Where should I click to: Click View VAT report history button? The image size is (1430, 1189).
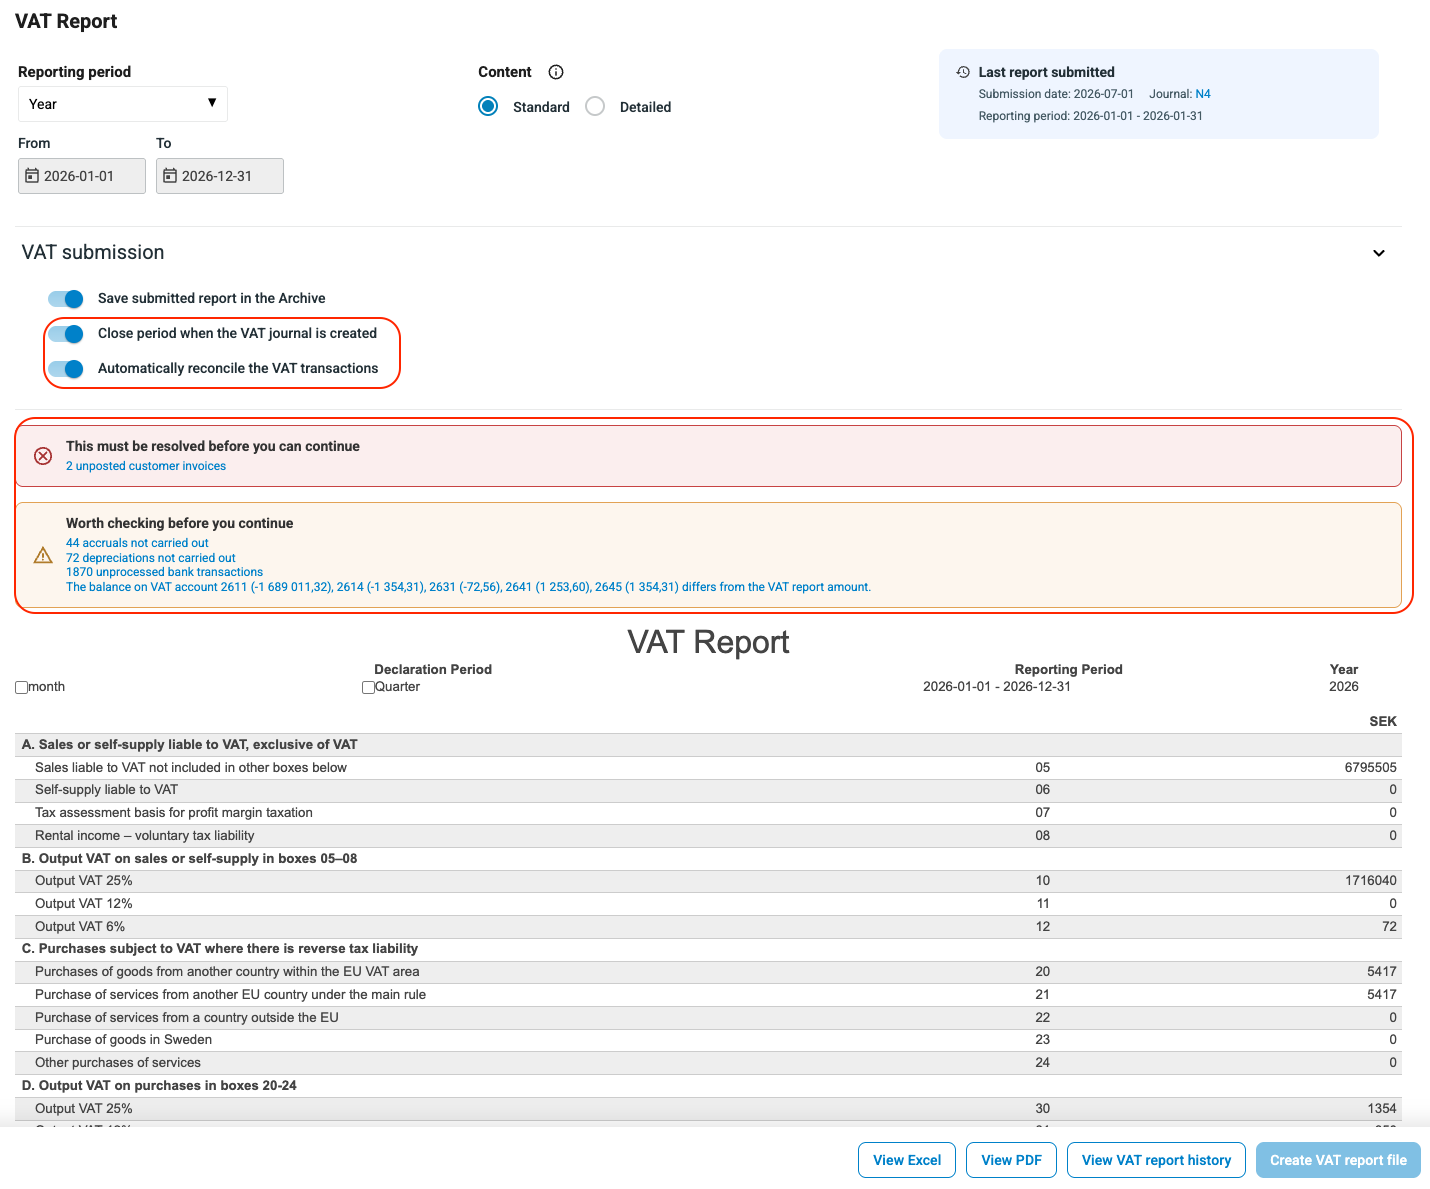1156,1160
